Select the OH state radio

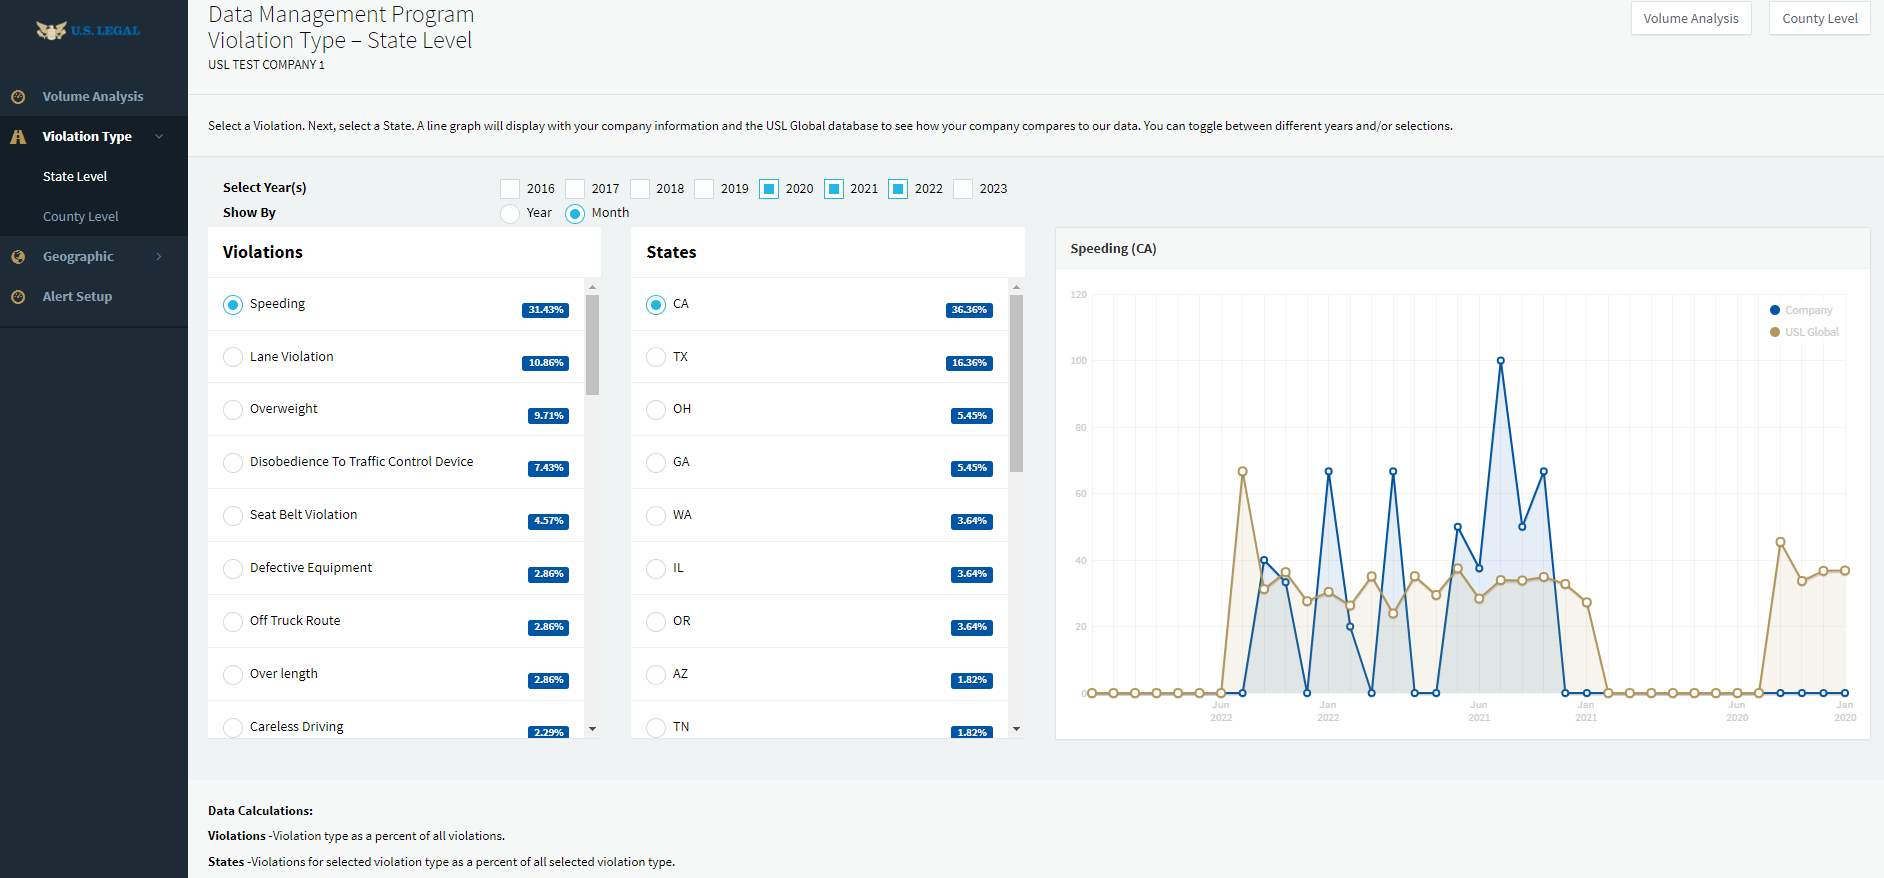(656, 410)
